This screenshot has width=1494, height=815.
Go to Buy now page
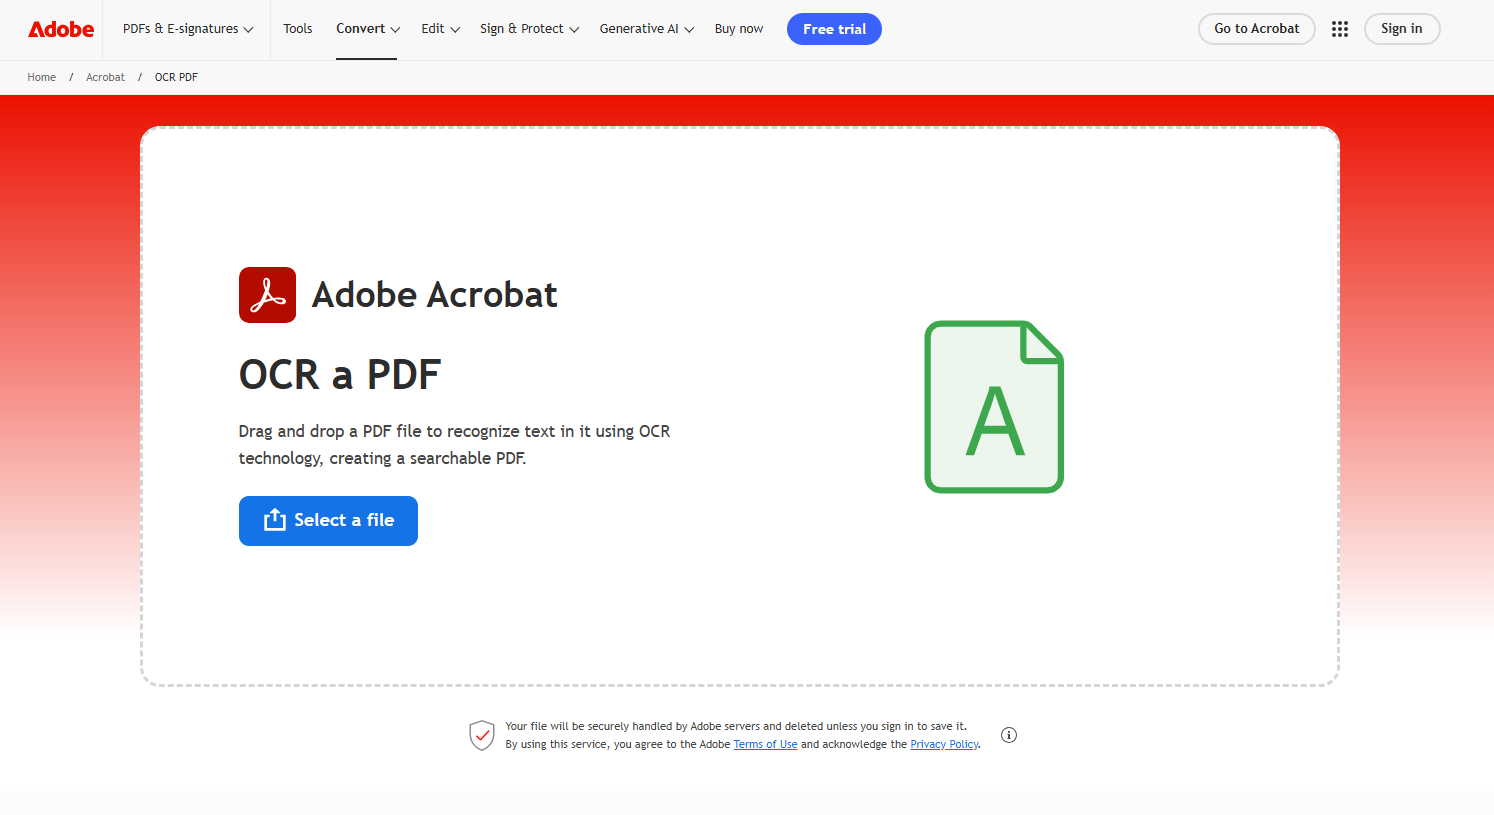point(739,29)
